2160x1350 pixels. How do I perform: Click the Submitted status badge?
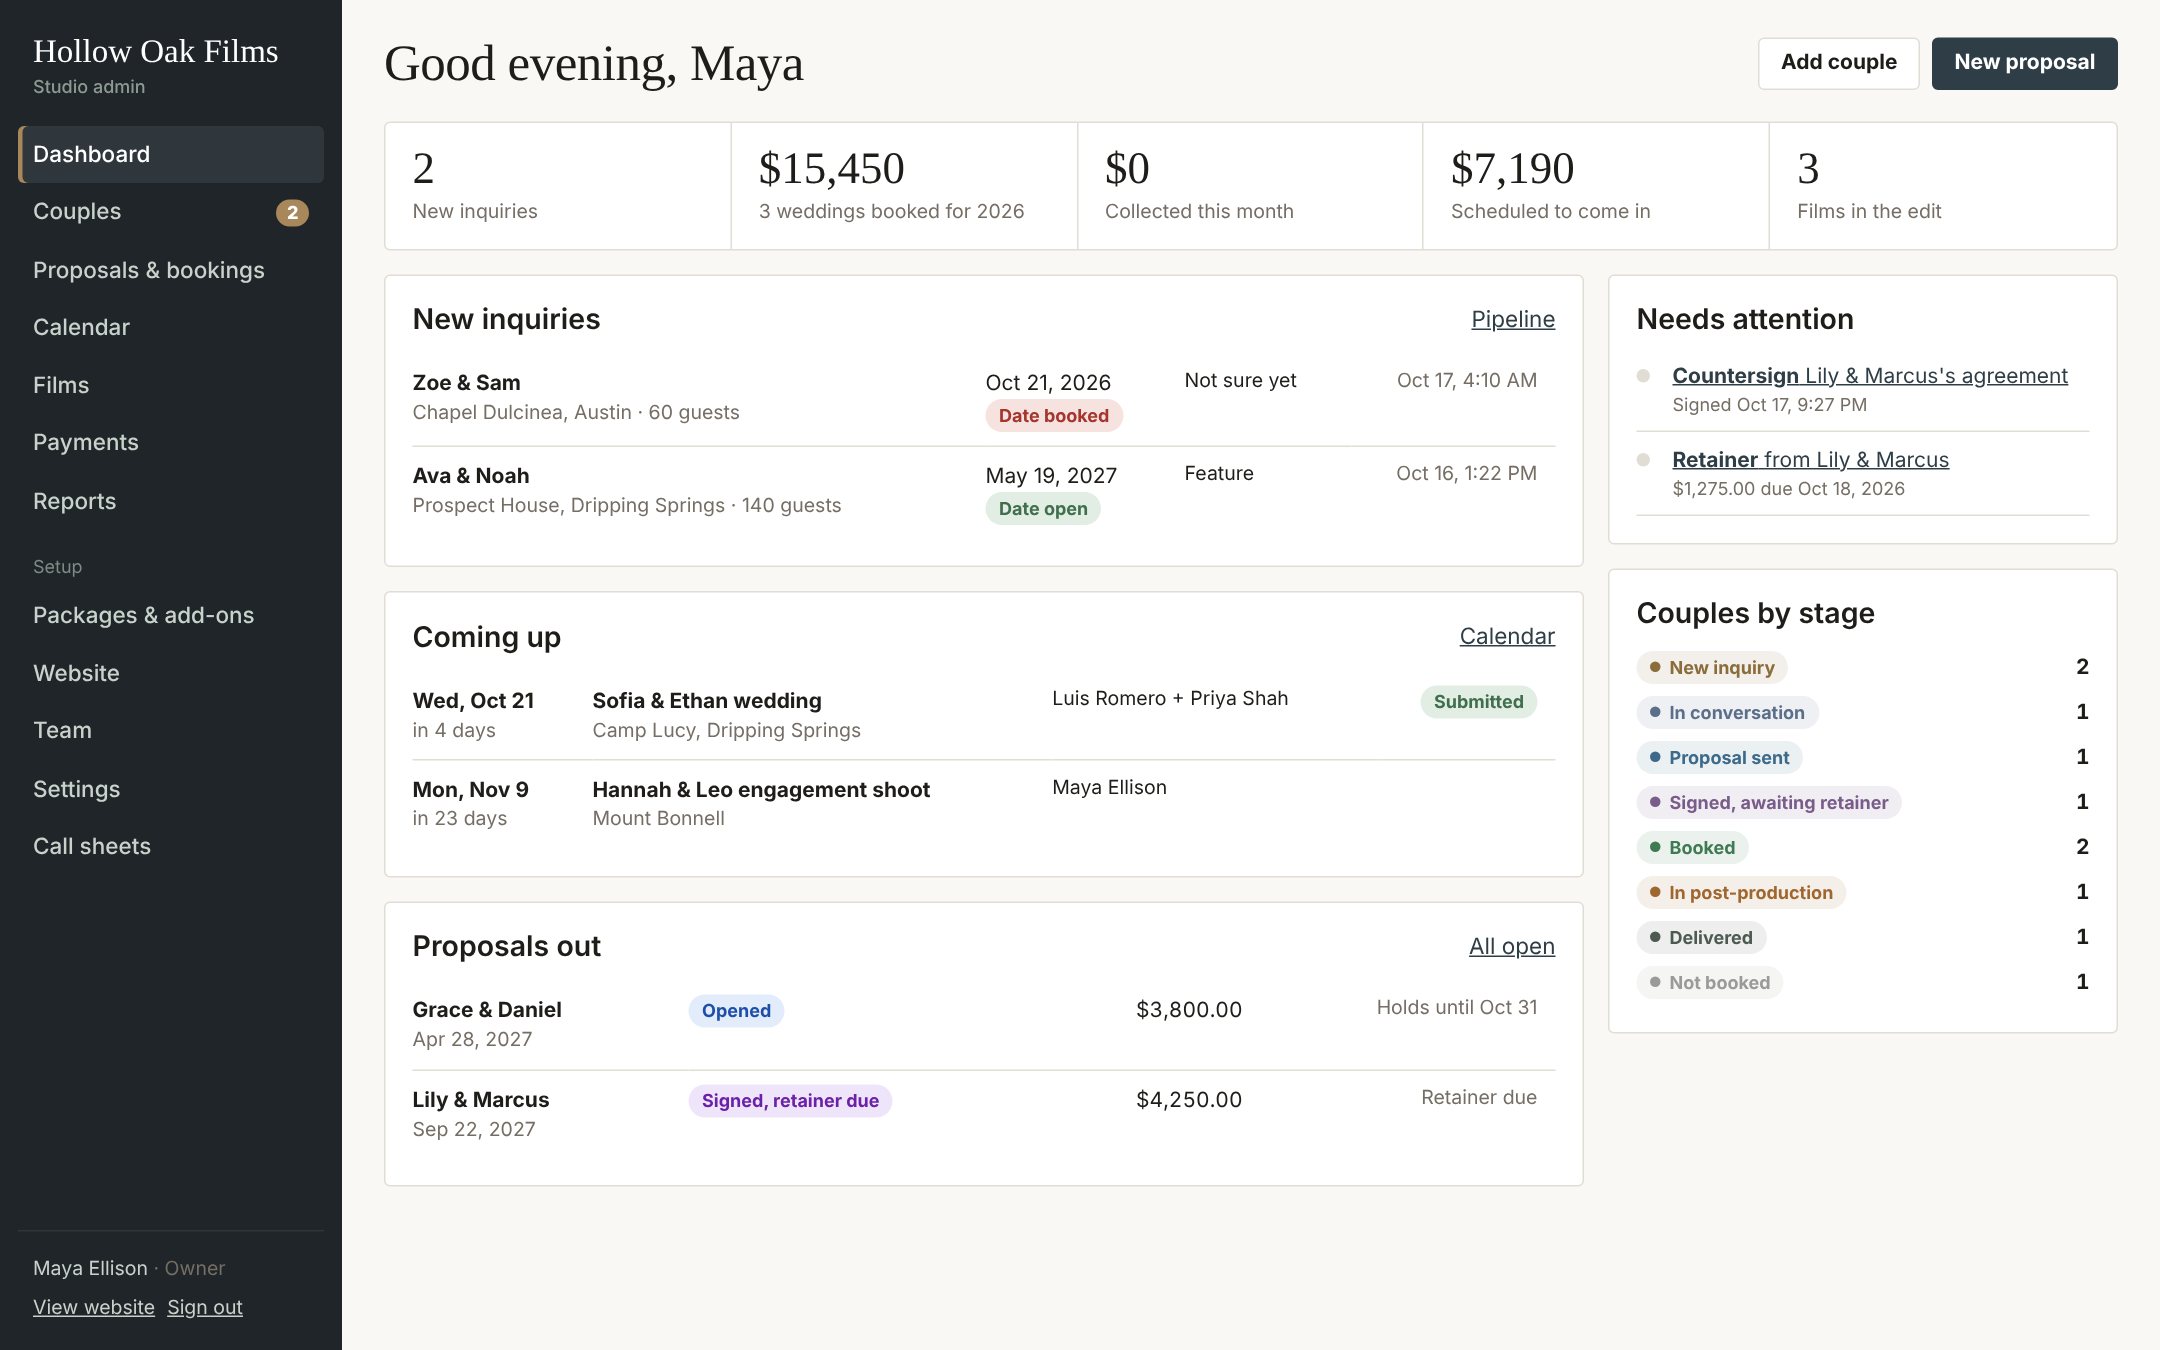tap(1478, 702)
